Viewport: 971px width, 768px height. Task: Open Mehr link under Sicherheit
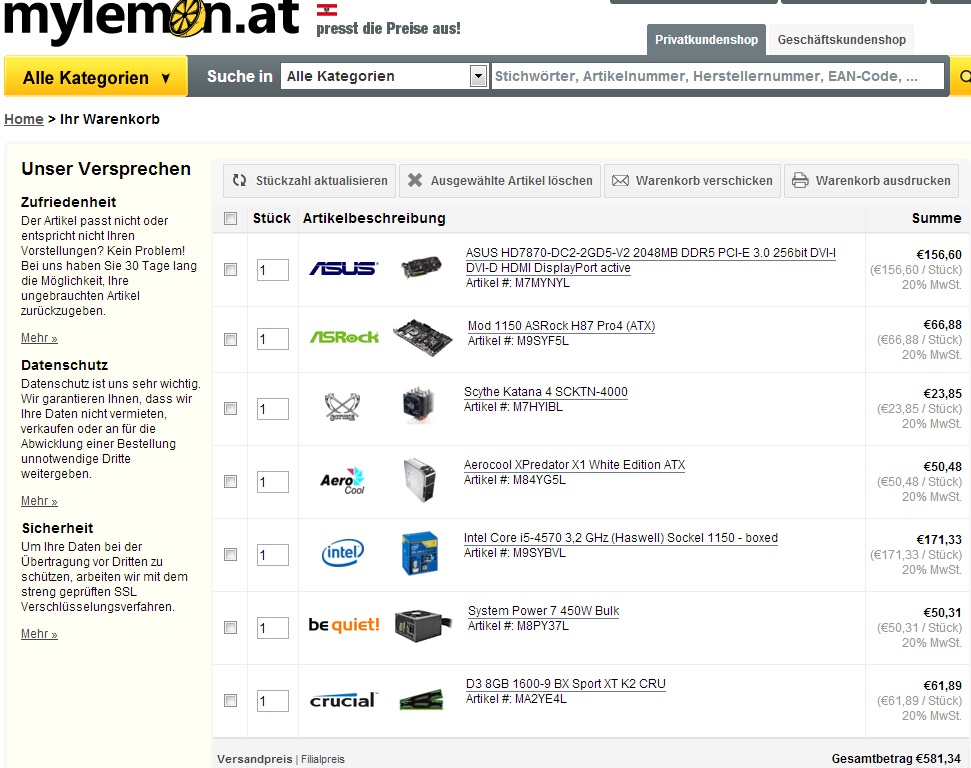click(x=39, y=634)
